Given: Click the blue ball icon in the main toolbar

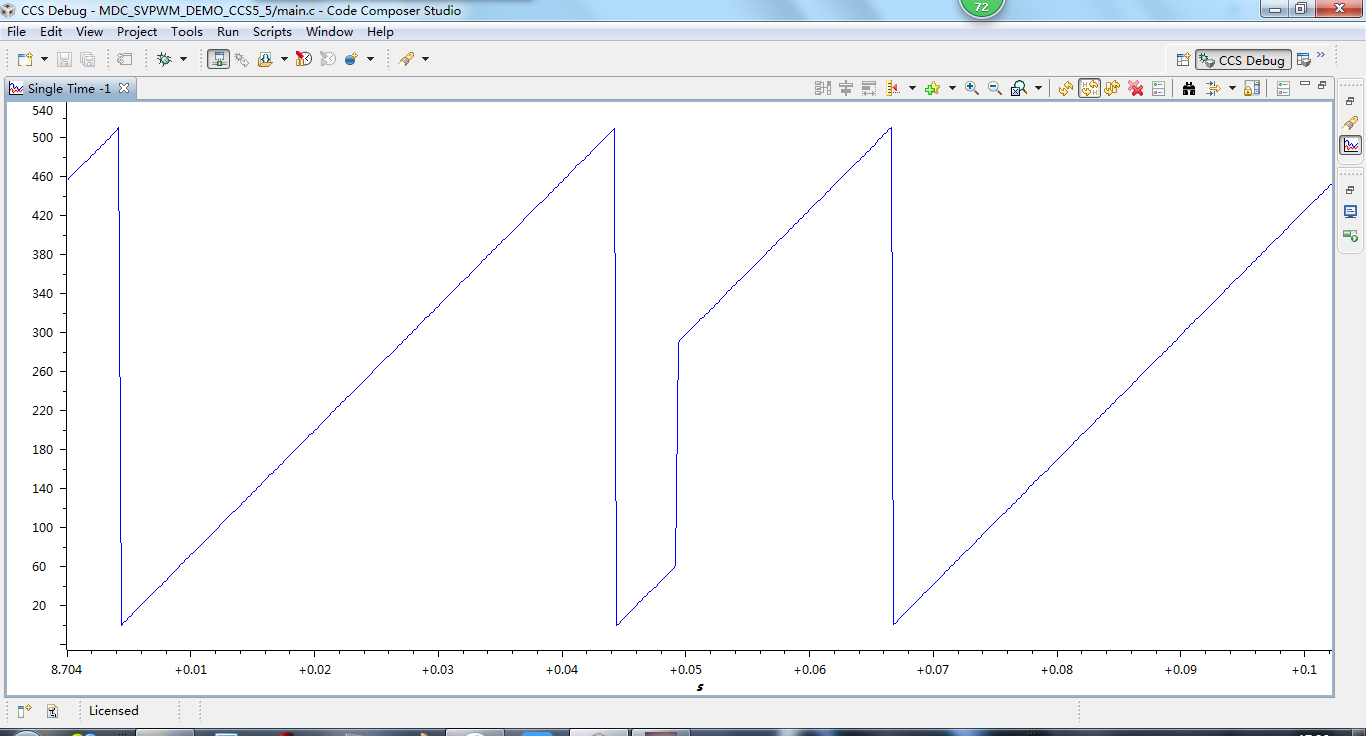Looking at the screenshot, I should (x=351, y=60).
